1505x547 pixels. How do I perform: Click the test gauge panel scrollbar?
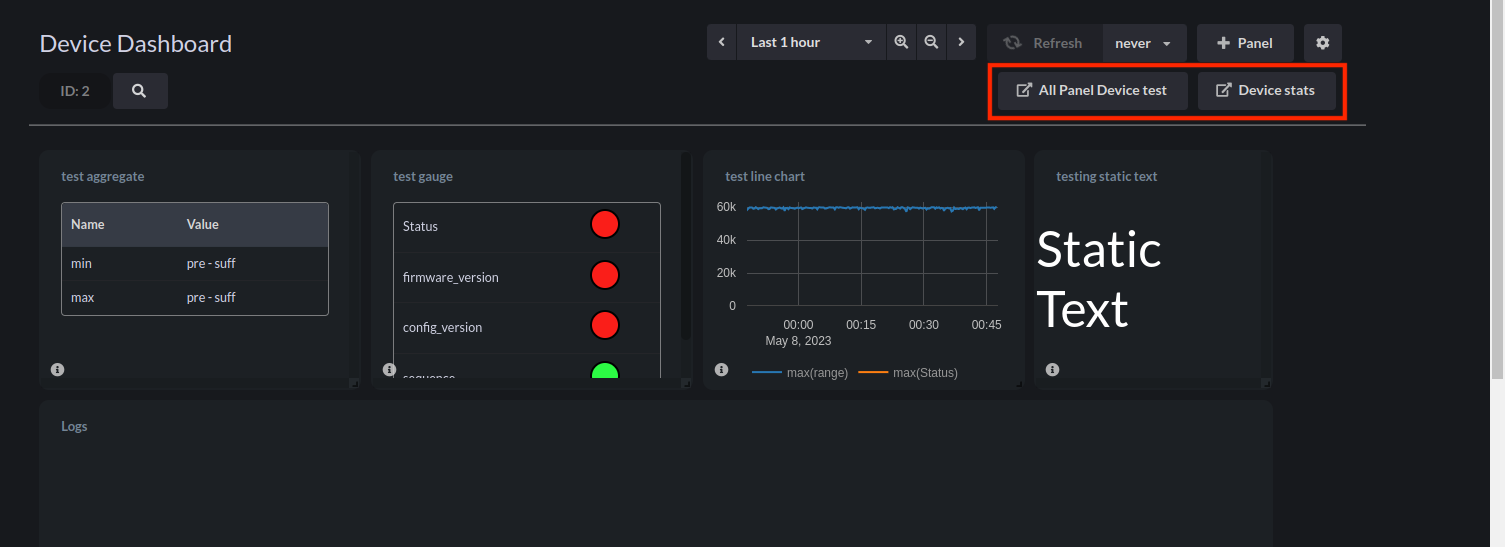pyautogui.click(x=686, y=246)
